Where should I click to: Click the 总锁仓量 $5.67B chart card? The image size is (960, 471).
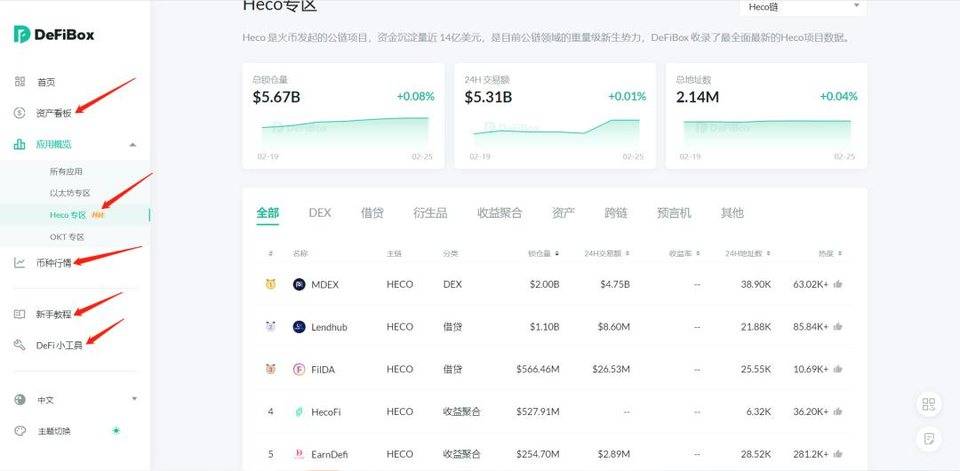point(343,116)
